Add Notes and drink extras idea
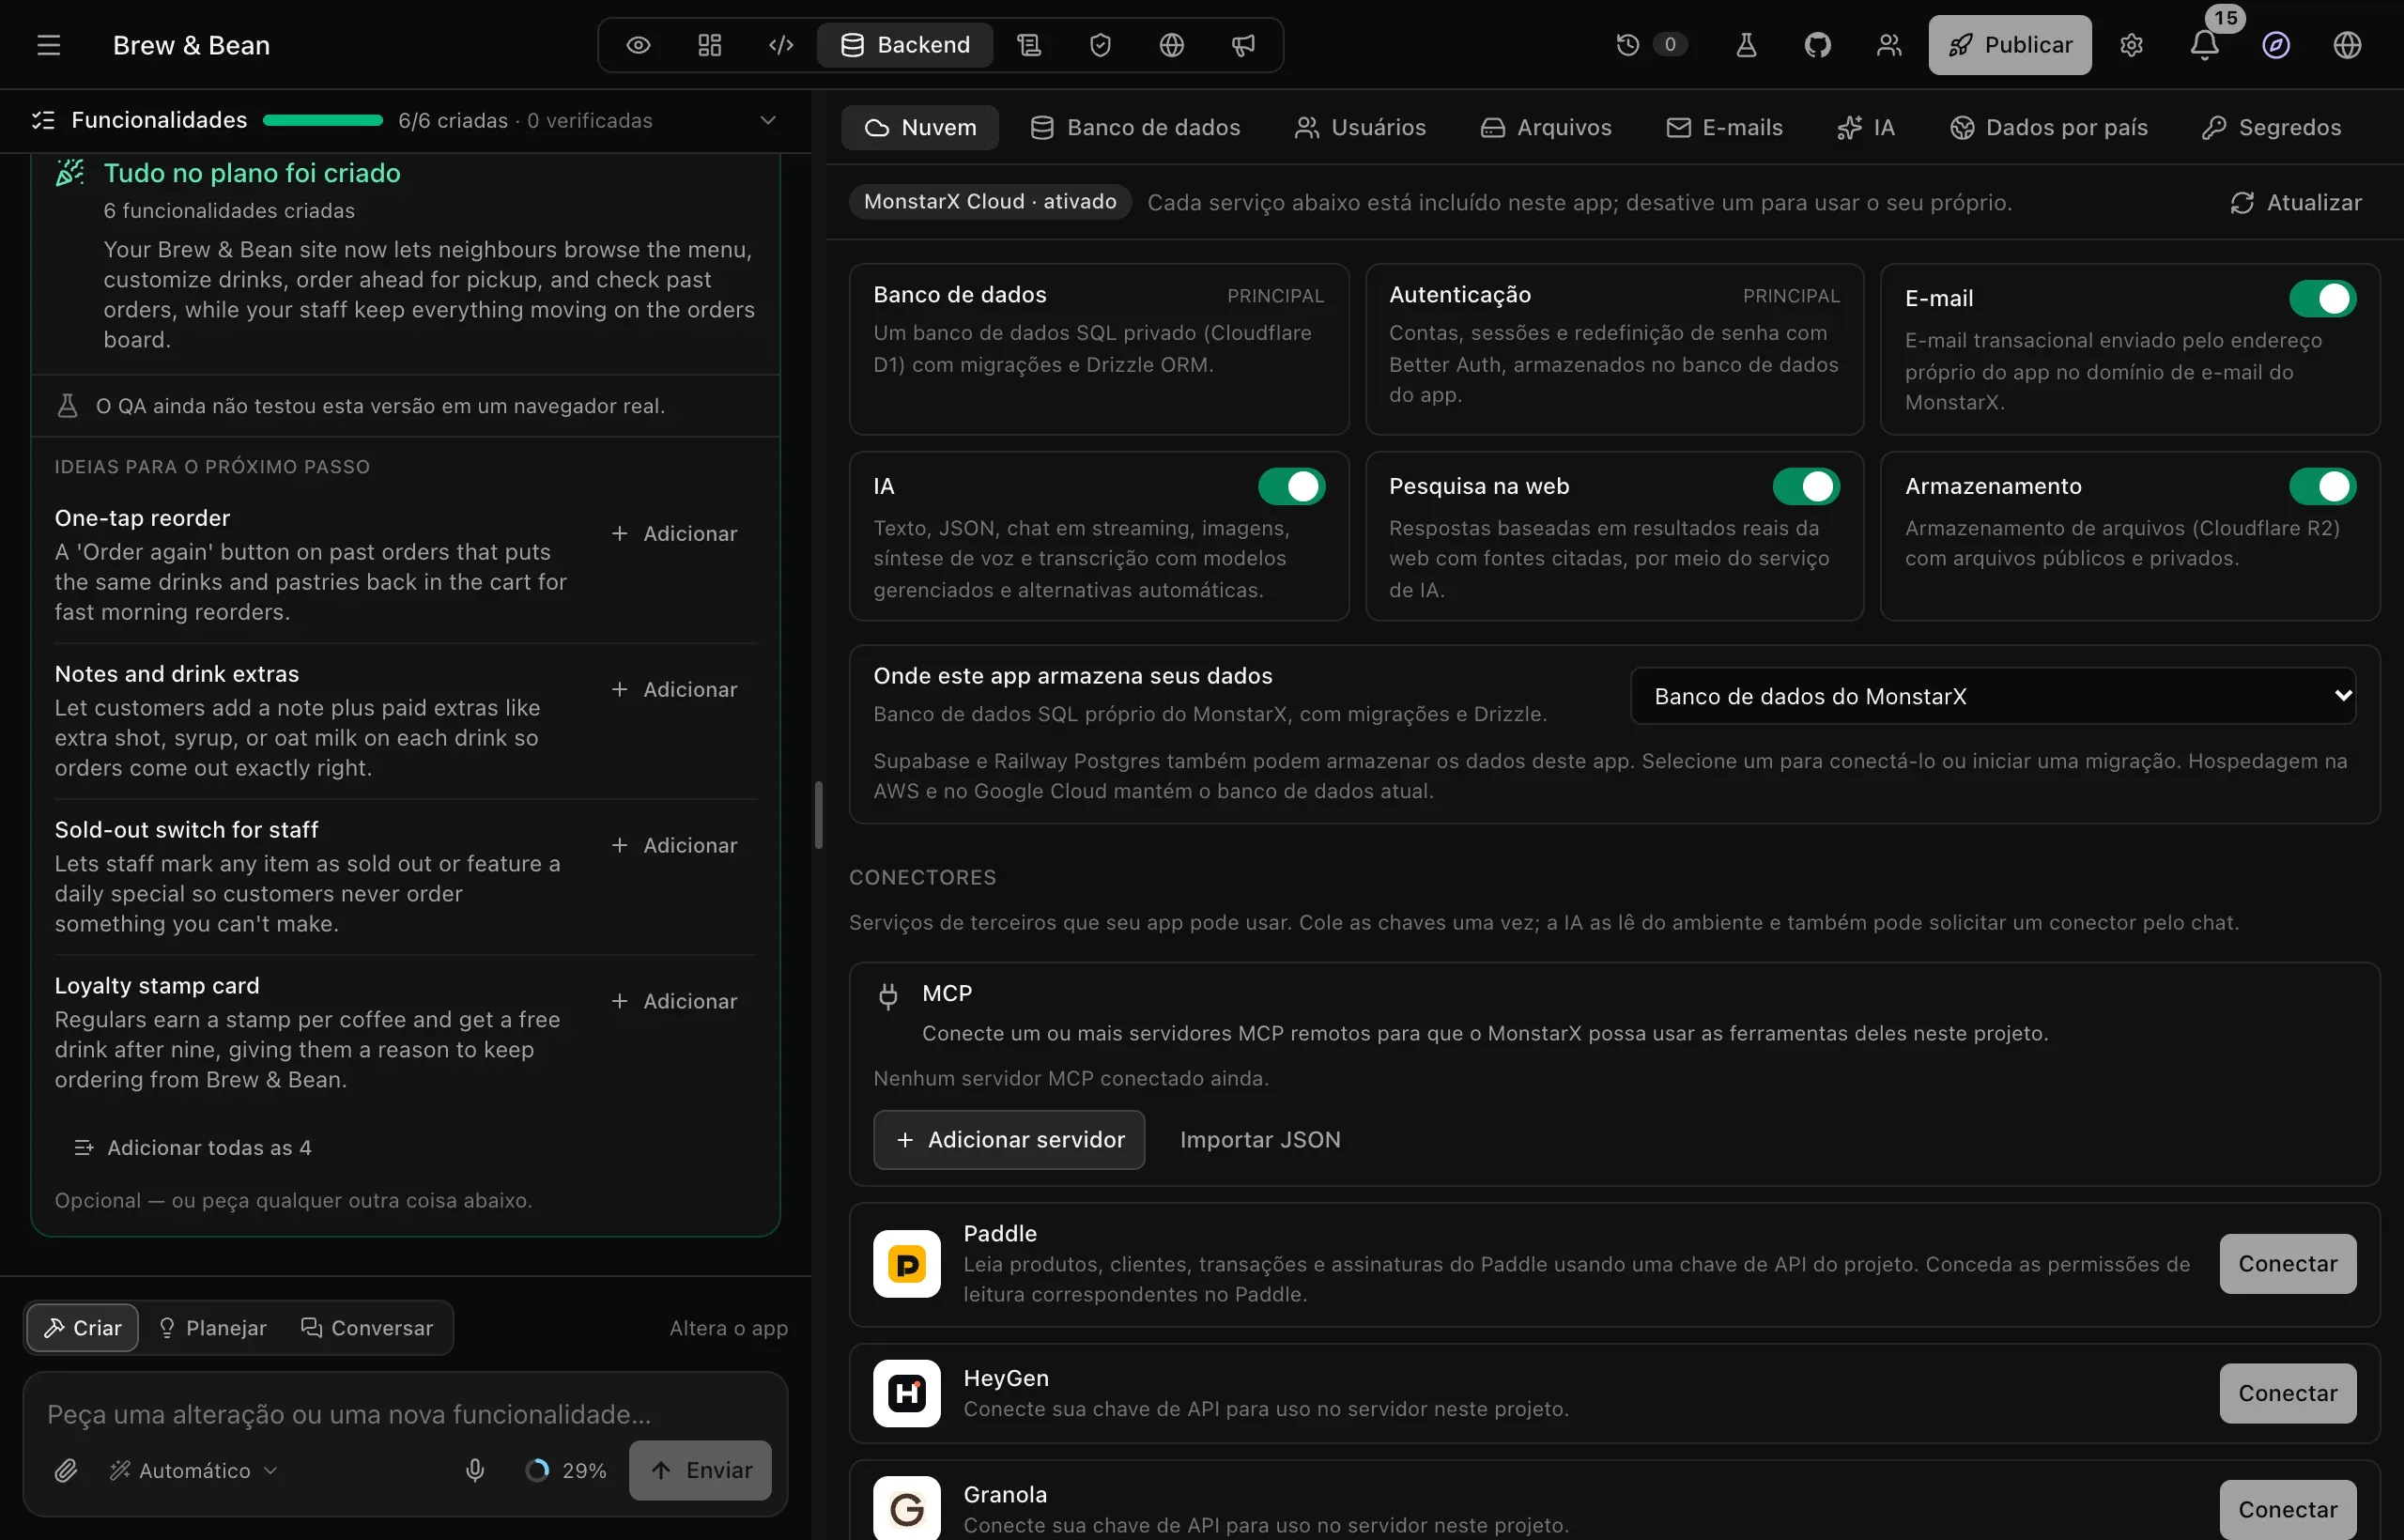Viewport: 2404px width, 1540px height. (x=675, y=689)
